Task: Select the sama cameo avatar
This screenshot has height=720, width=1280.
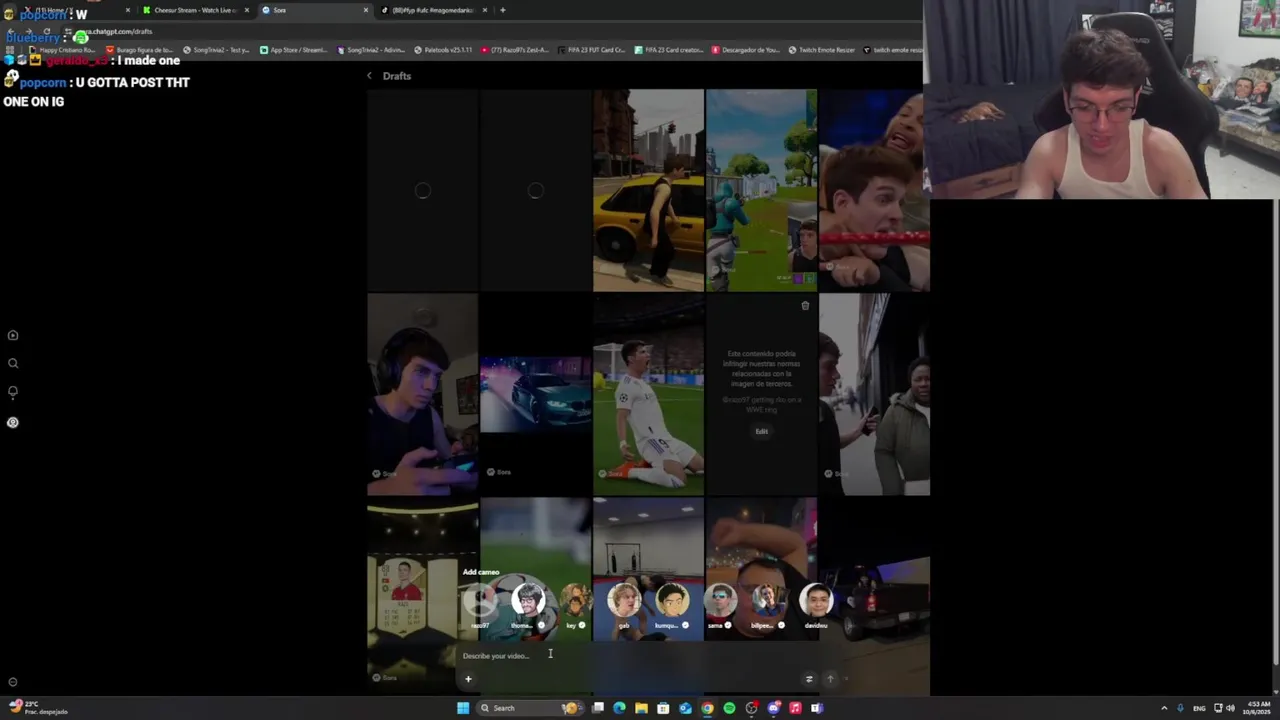Action: point(720,602)
